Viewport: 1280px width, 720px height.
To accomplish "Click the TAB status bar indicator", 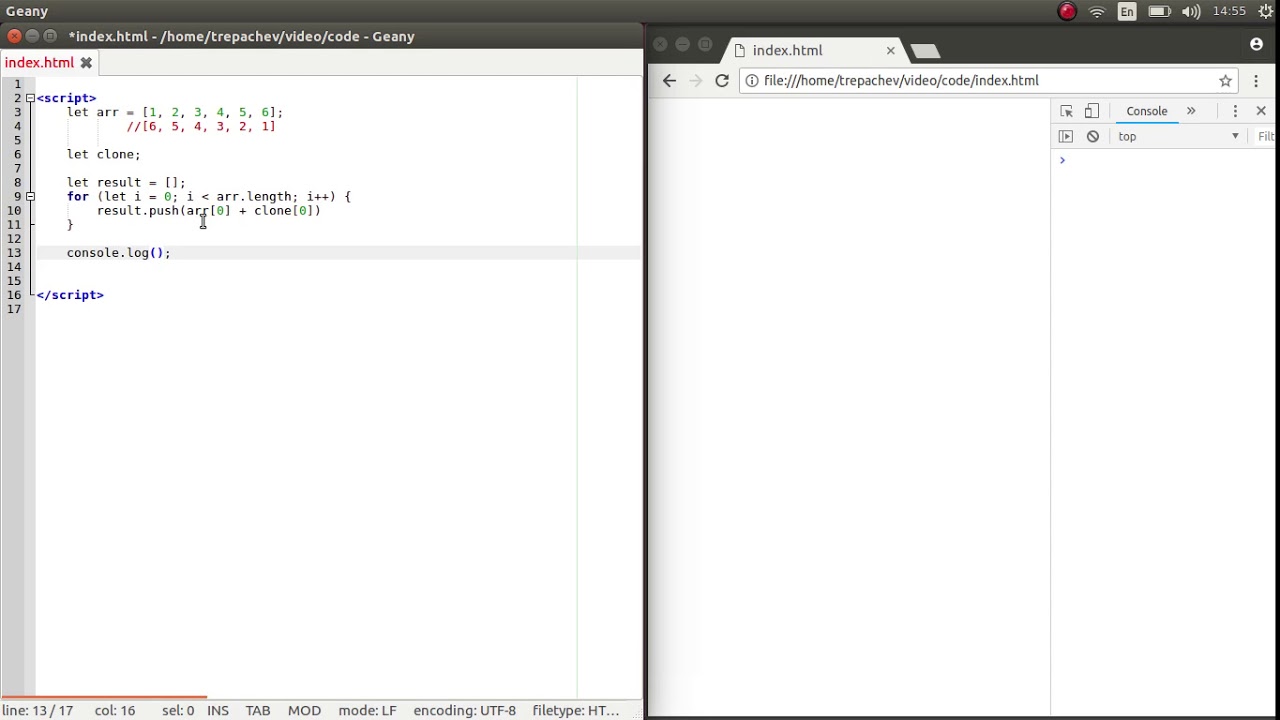I will click(x=258, y=710).
